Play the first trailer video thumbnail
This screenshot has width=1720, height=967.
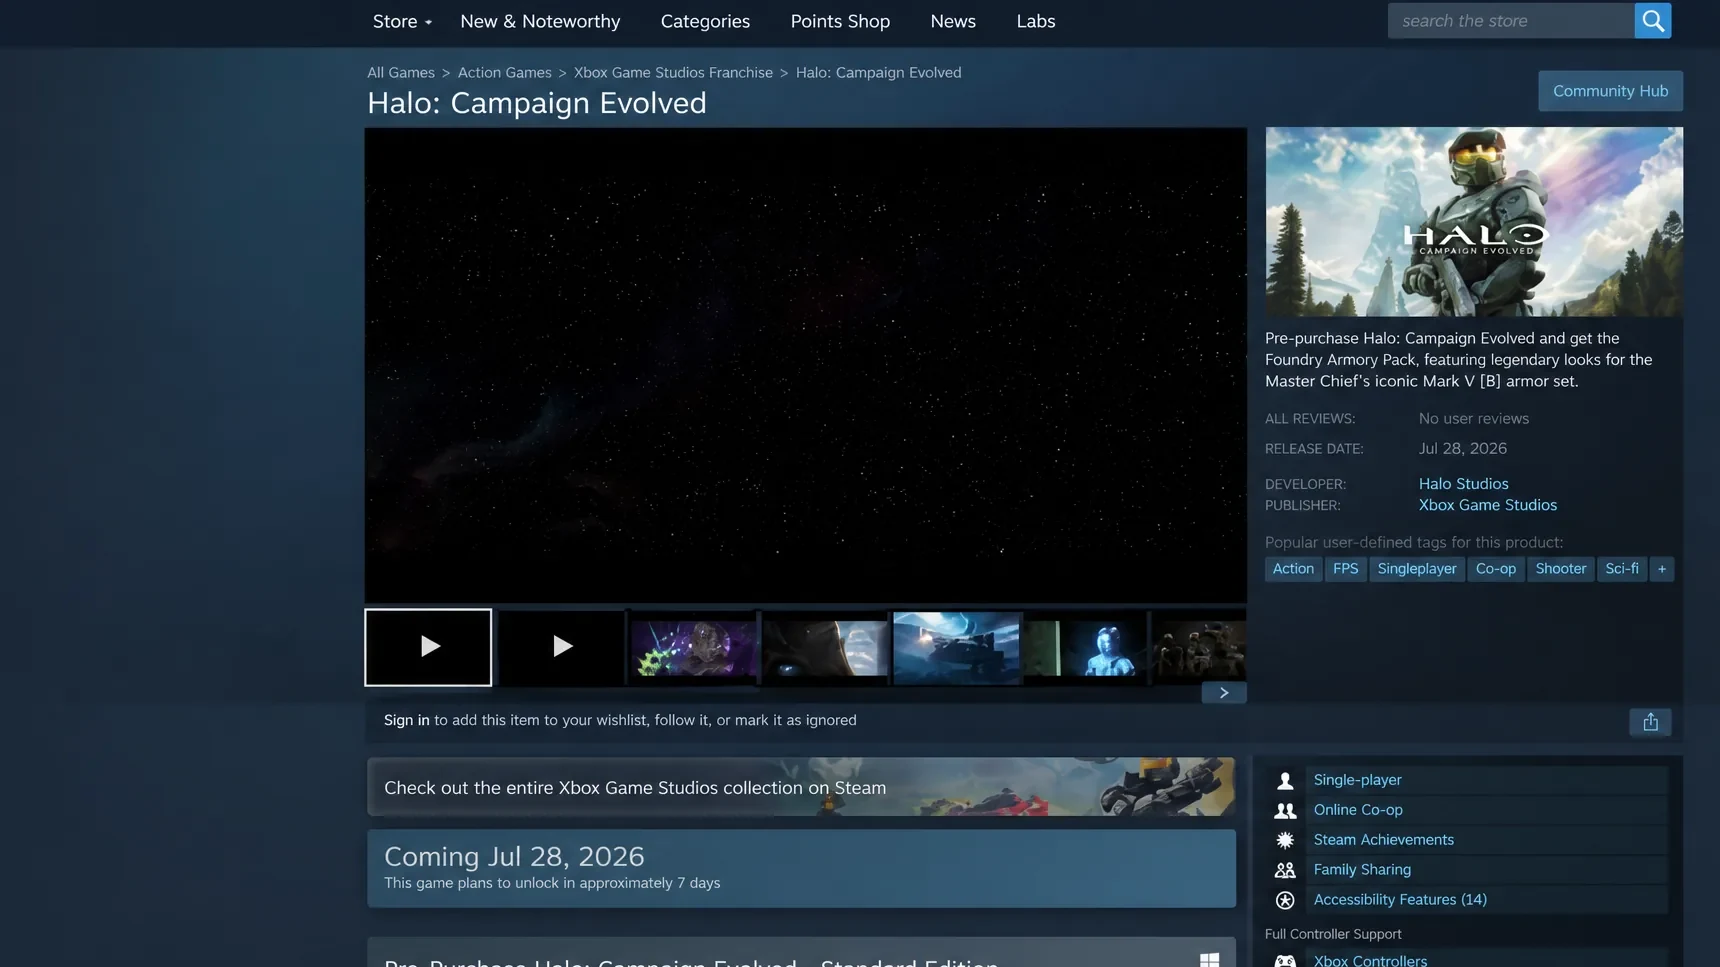pos(428,647)
